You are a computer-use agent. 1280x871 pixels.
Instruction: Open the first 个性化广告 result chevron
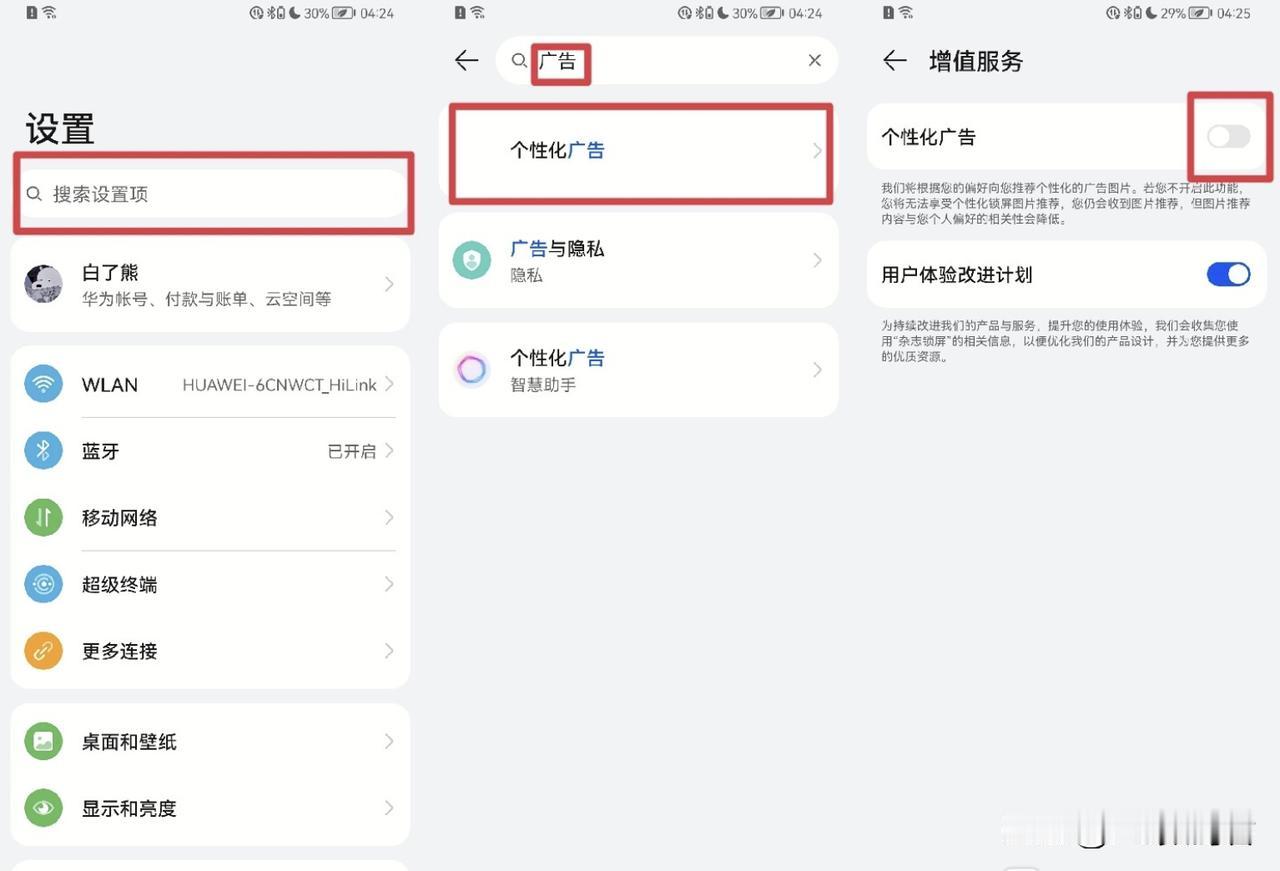(817, 151)
